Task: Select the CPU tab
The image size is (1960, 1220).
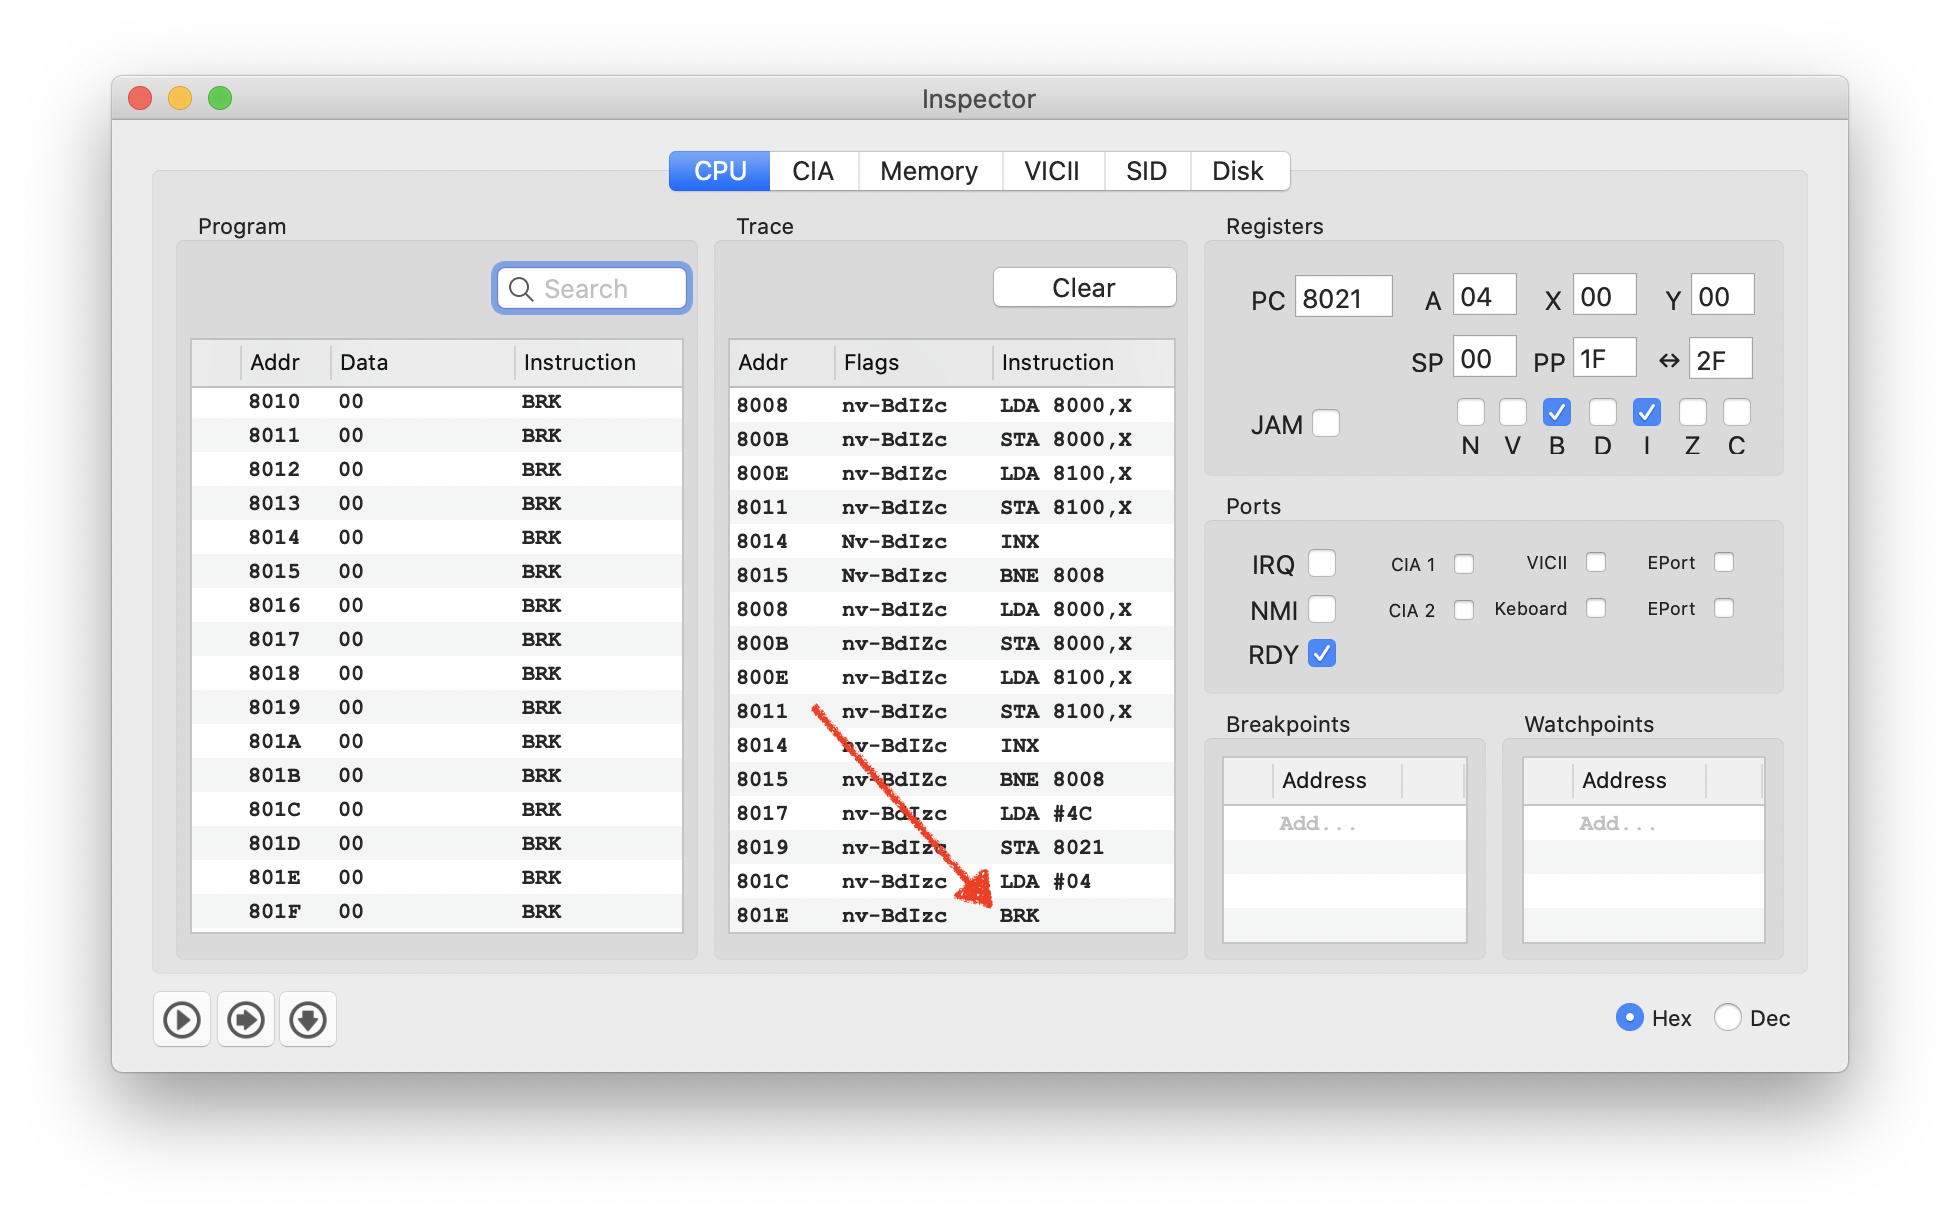Action: coord(720,171)
